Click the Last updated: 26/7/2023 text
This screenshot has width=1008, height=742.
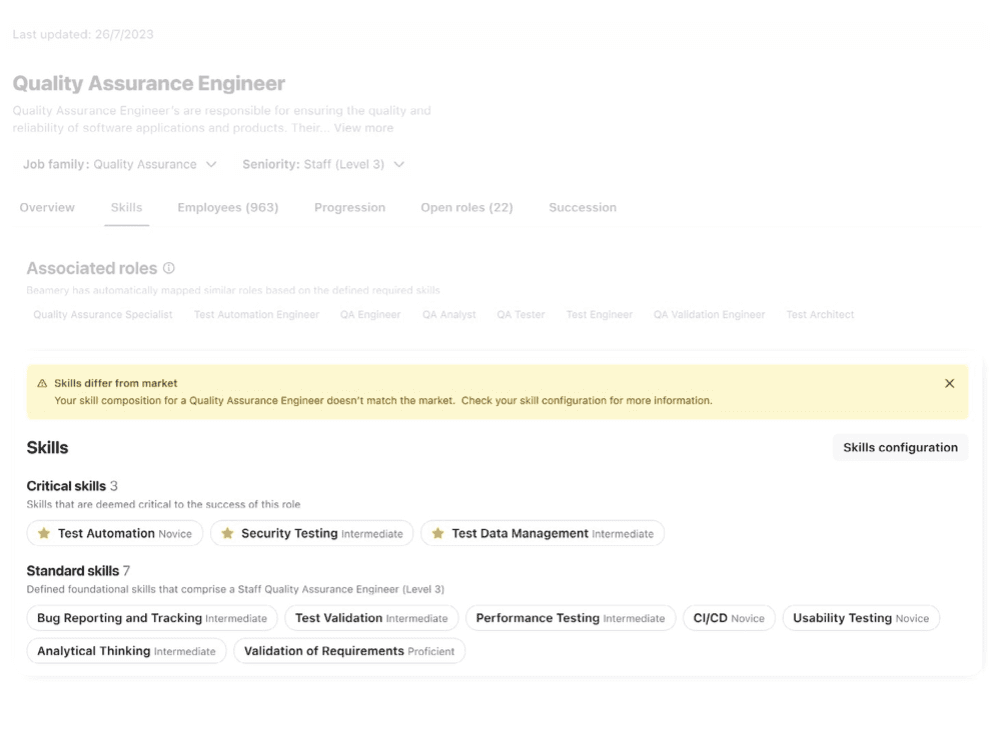pos(83,35)
